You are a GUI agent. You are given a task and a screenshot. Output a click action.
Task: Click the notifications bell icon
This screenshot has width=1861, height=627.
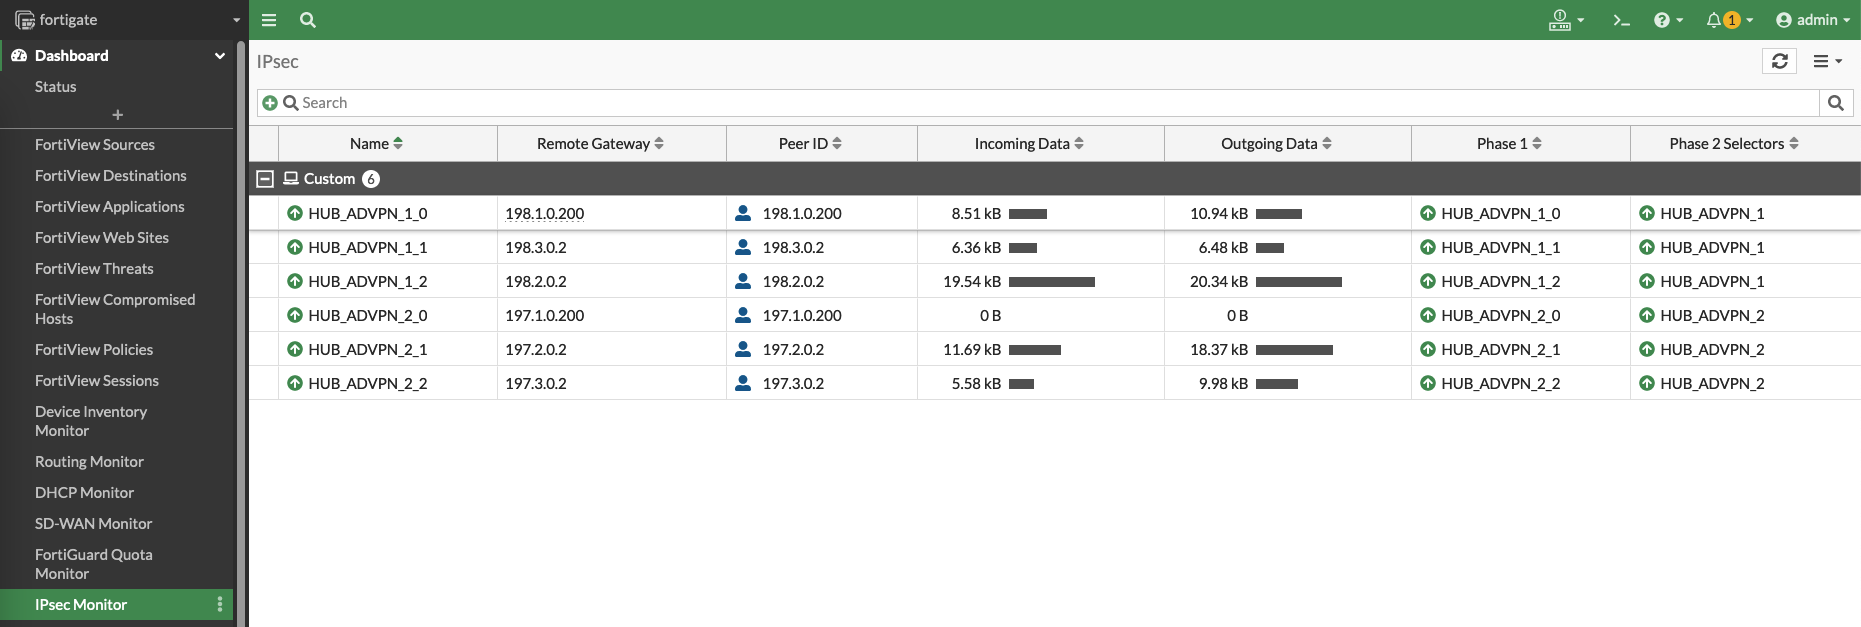(x=1714, y=20)
